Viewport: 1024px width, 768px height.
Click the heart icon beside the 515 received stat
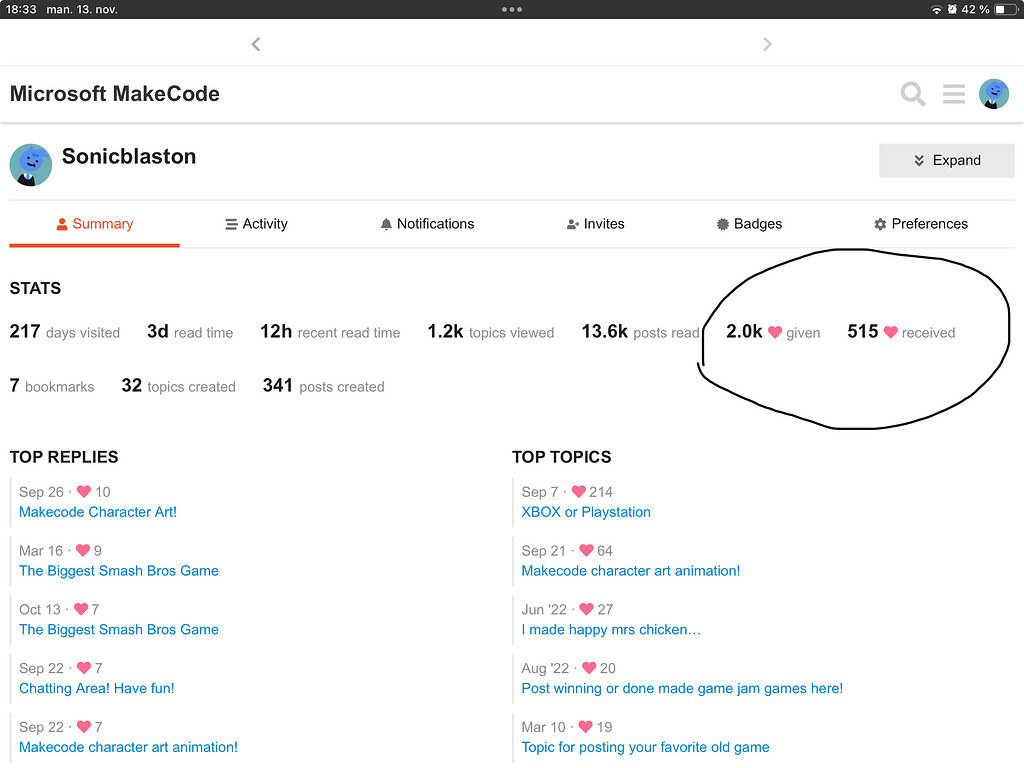click(891, 332)
